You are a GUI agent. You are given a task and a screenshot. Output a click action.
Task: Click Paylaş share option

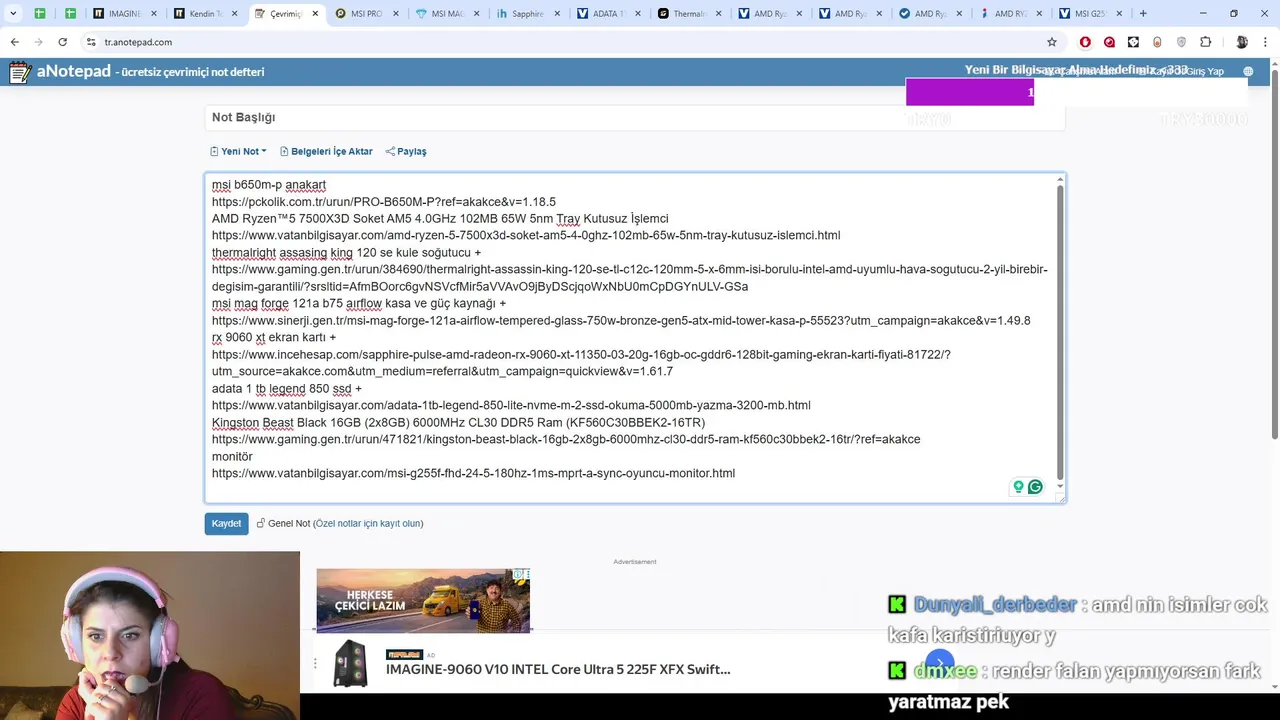(406, 151)
